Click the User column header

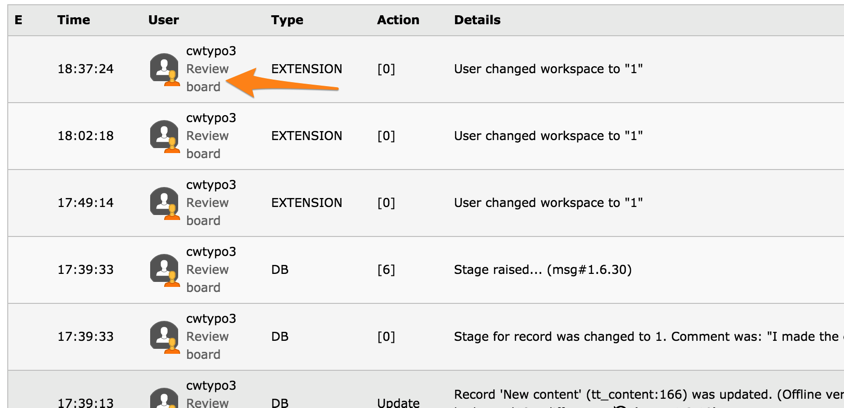pyautogui.click(x=163, y=20)
